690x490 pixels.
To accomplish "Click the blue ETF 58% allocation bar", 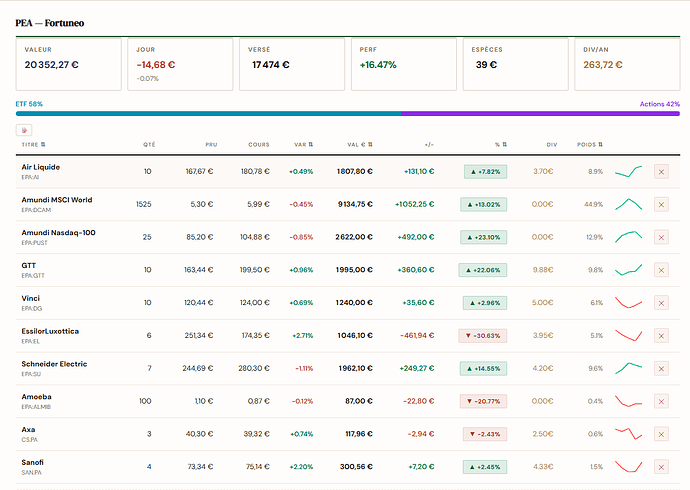I will pos(208,113).
